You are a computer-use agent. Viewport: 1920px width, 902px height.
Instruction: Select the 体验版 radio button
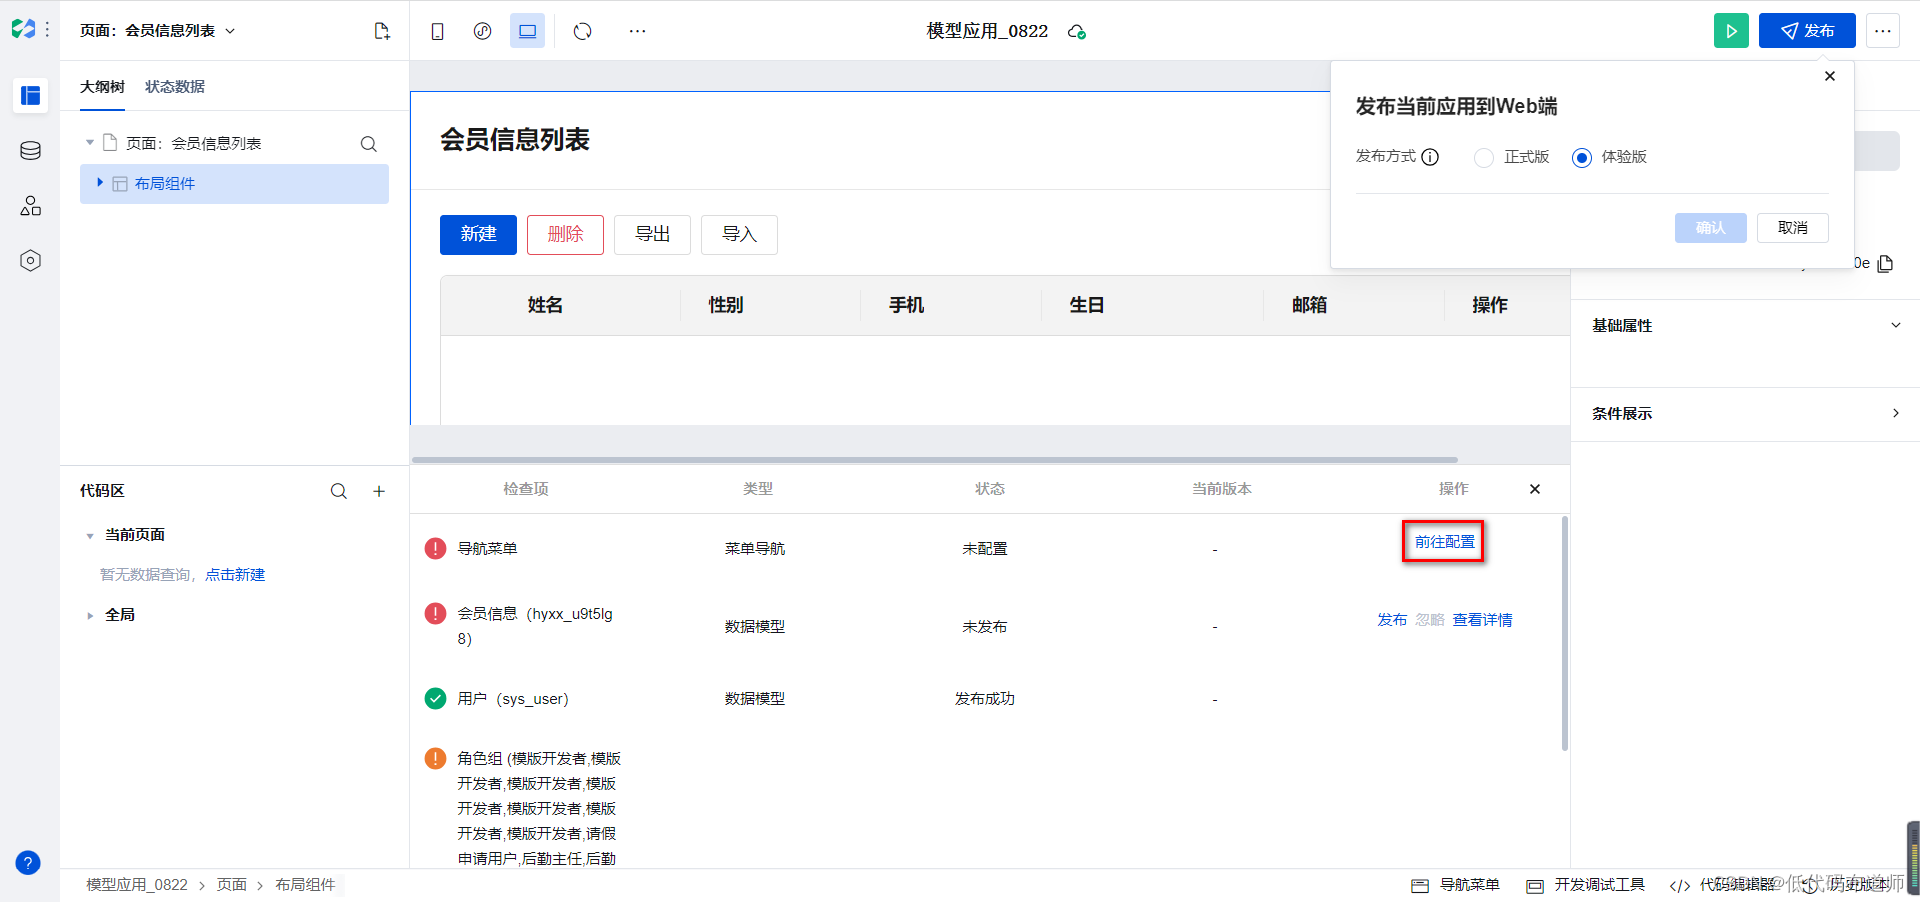coord(1581,158)
